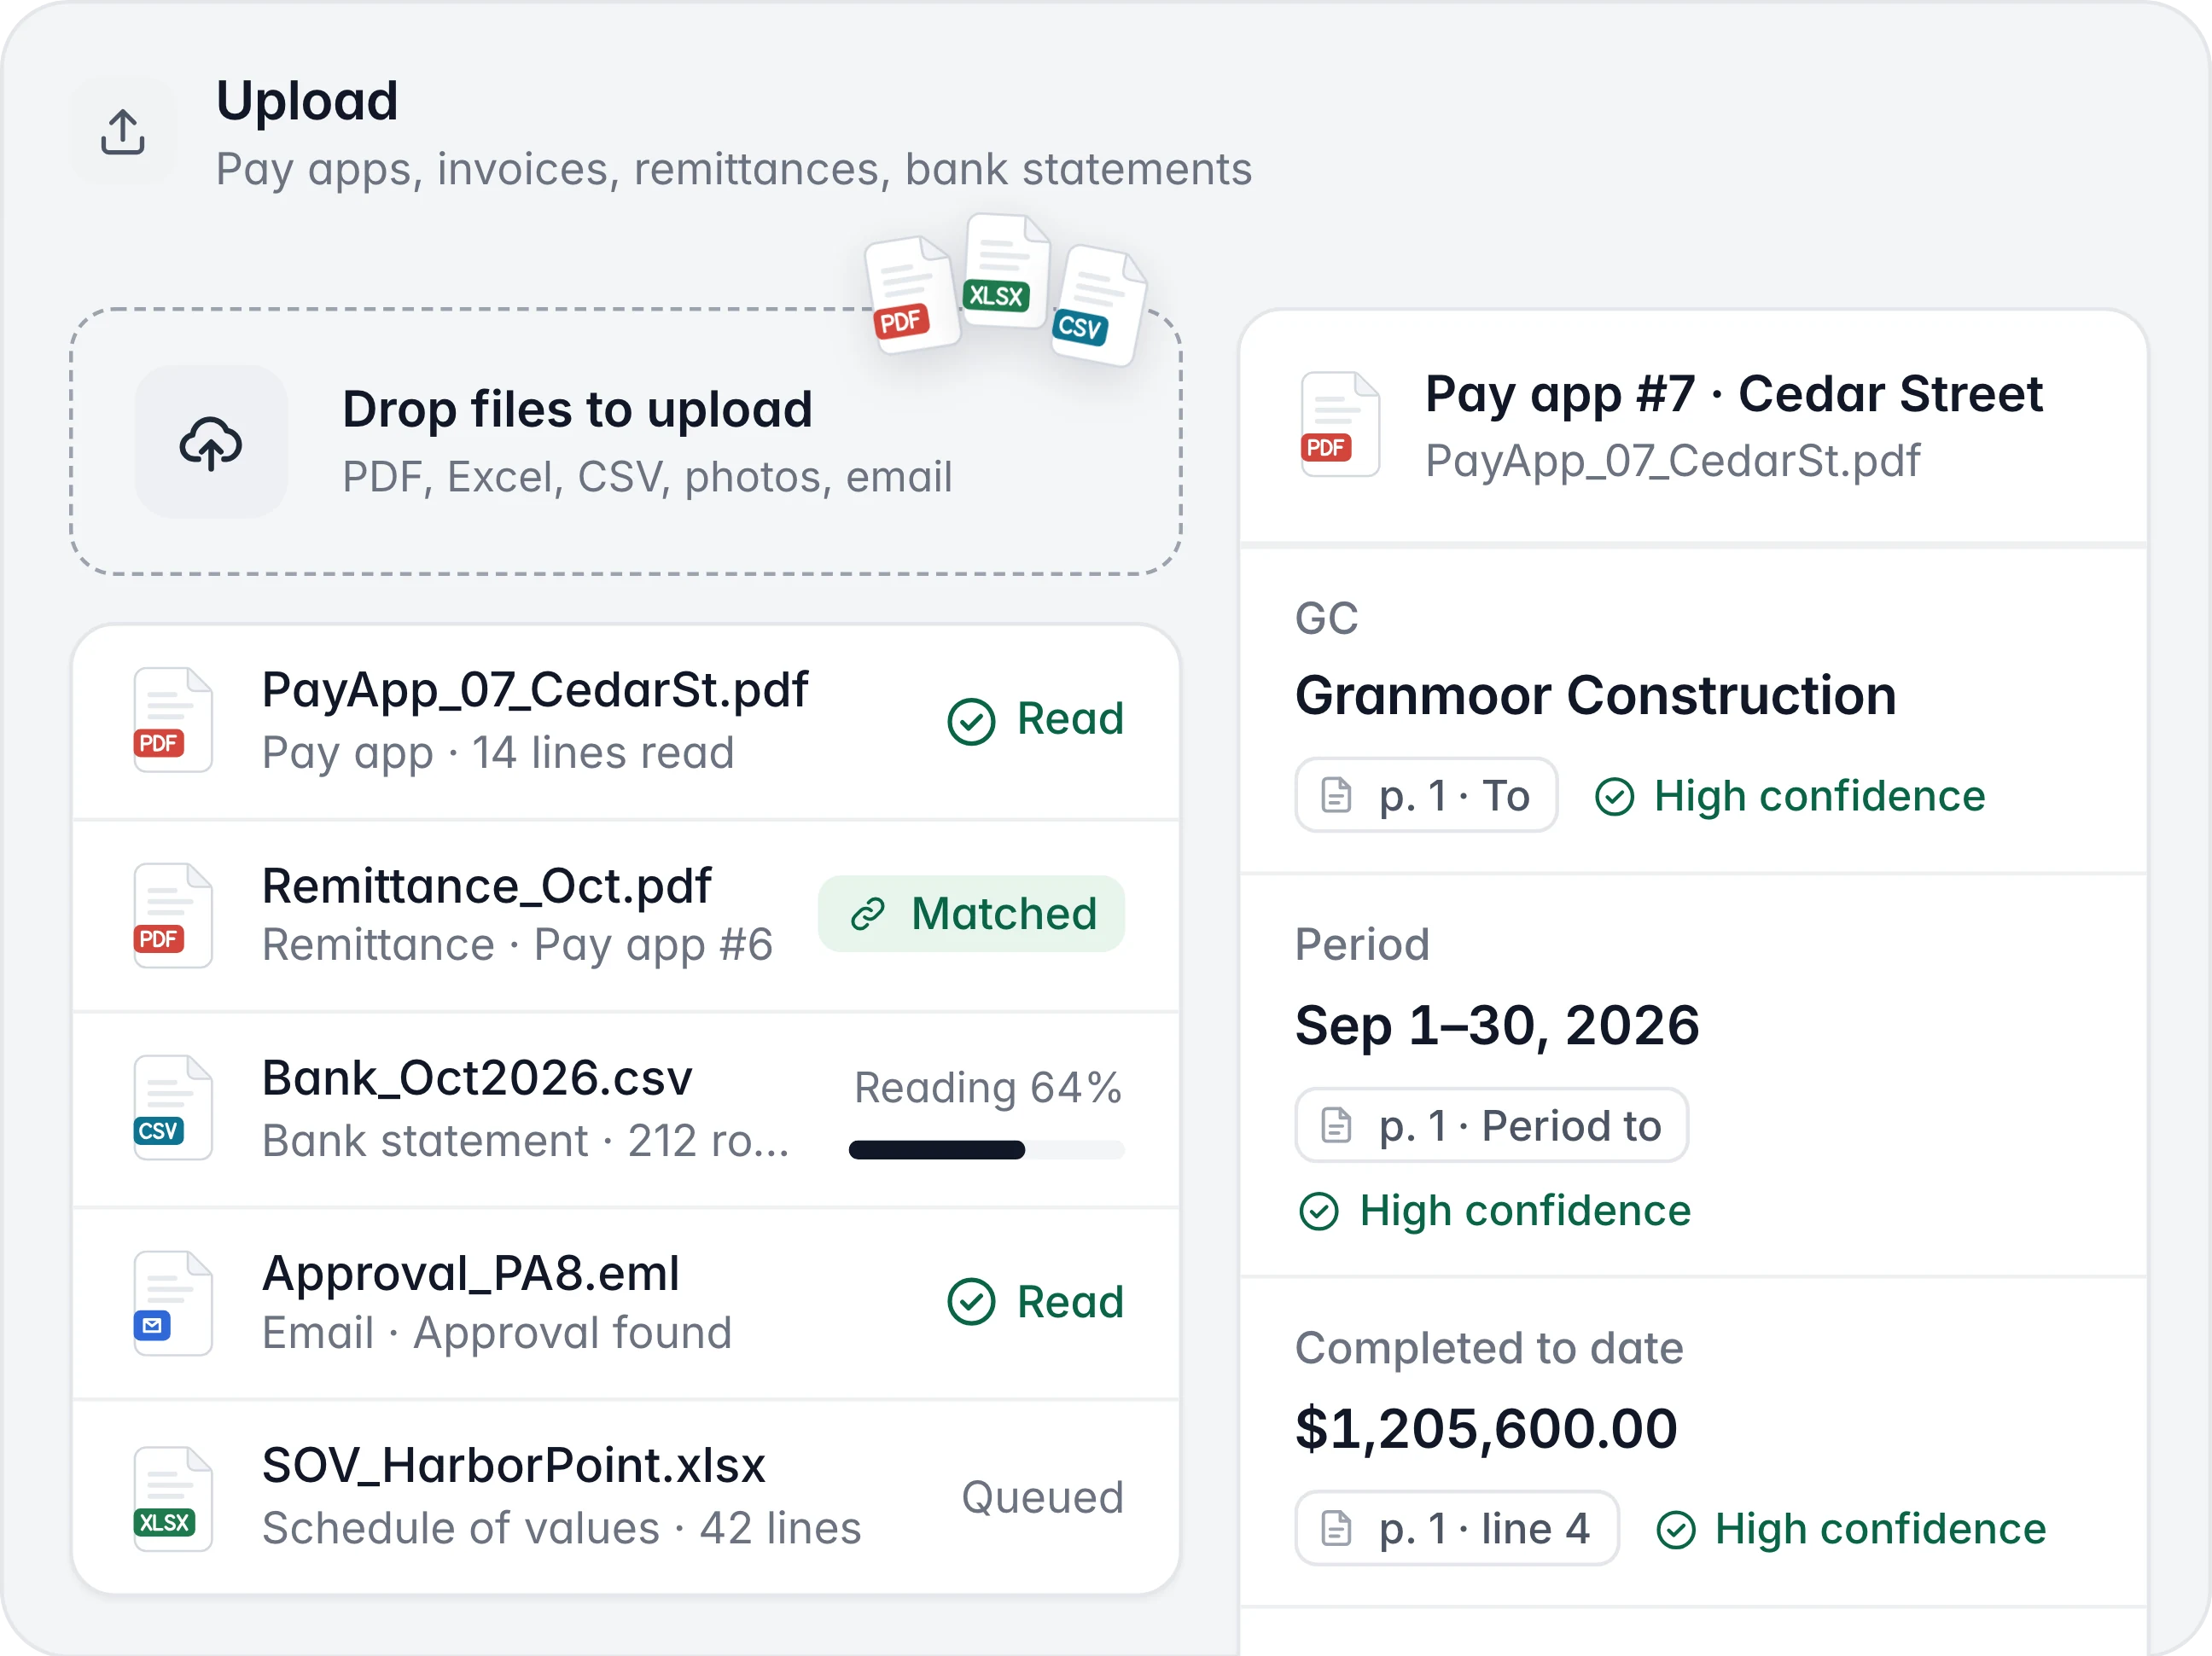Click the 'Pay app #7 · Cedar Street' title

click(x=1734, y=394)
